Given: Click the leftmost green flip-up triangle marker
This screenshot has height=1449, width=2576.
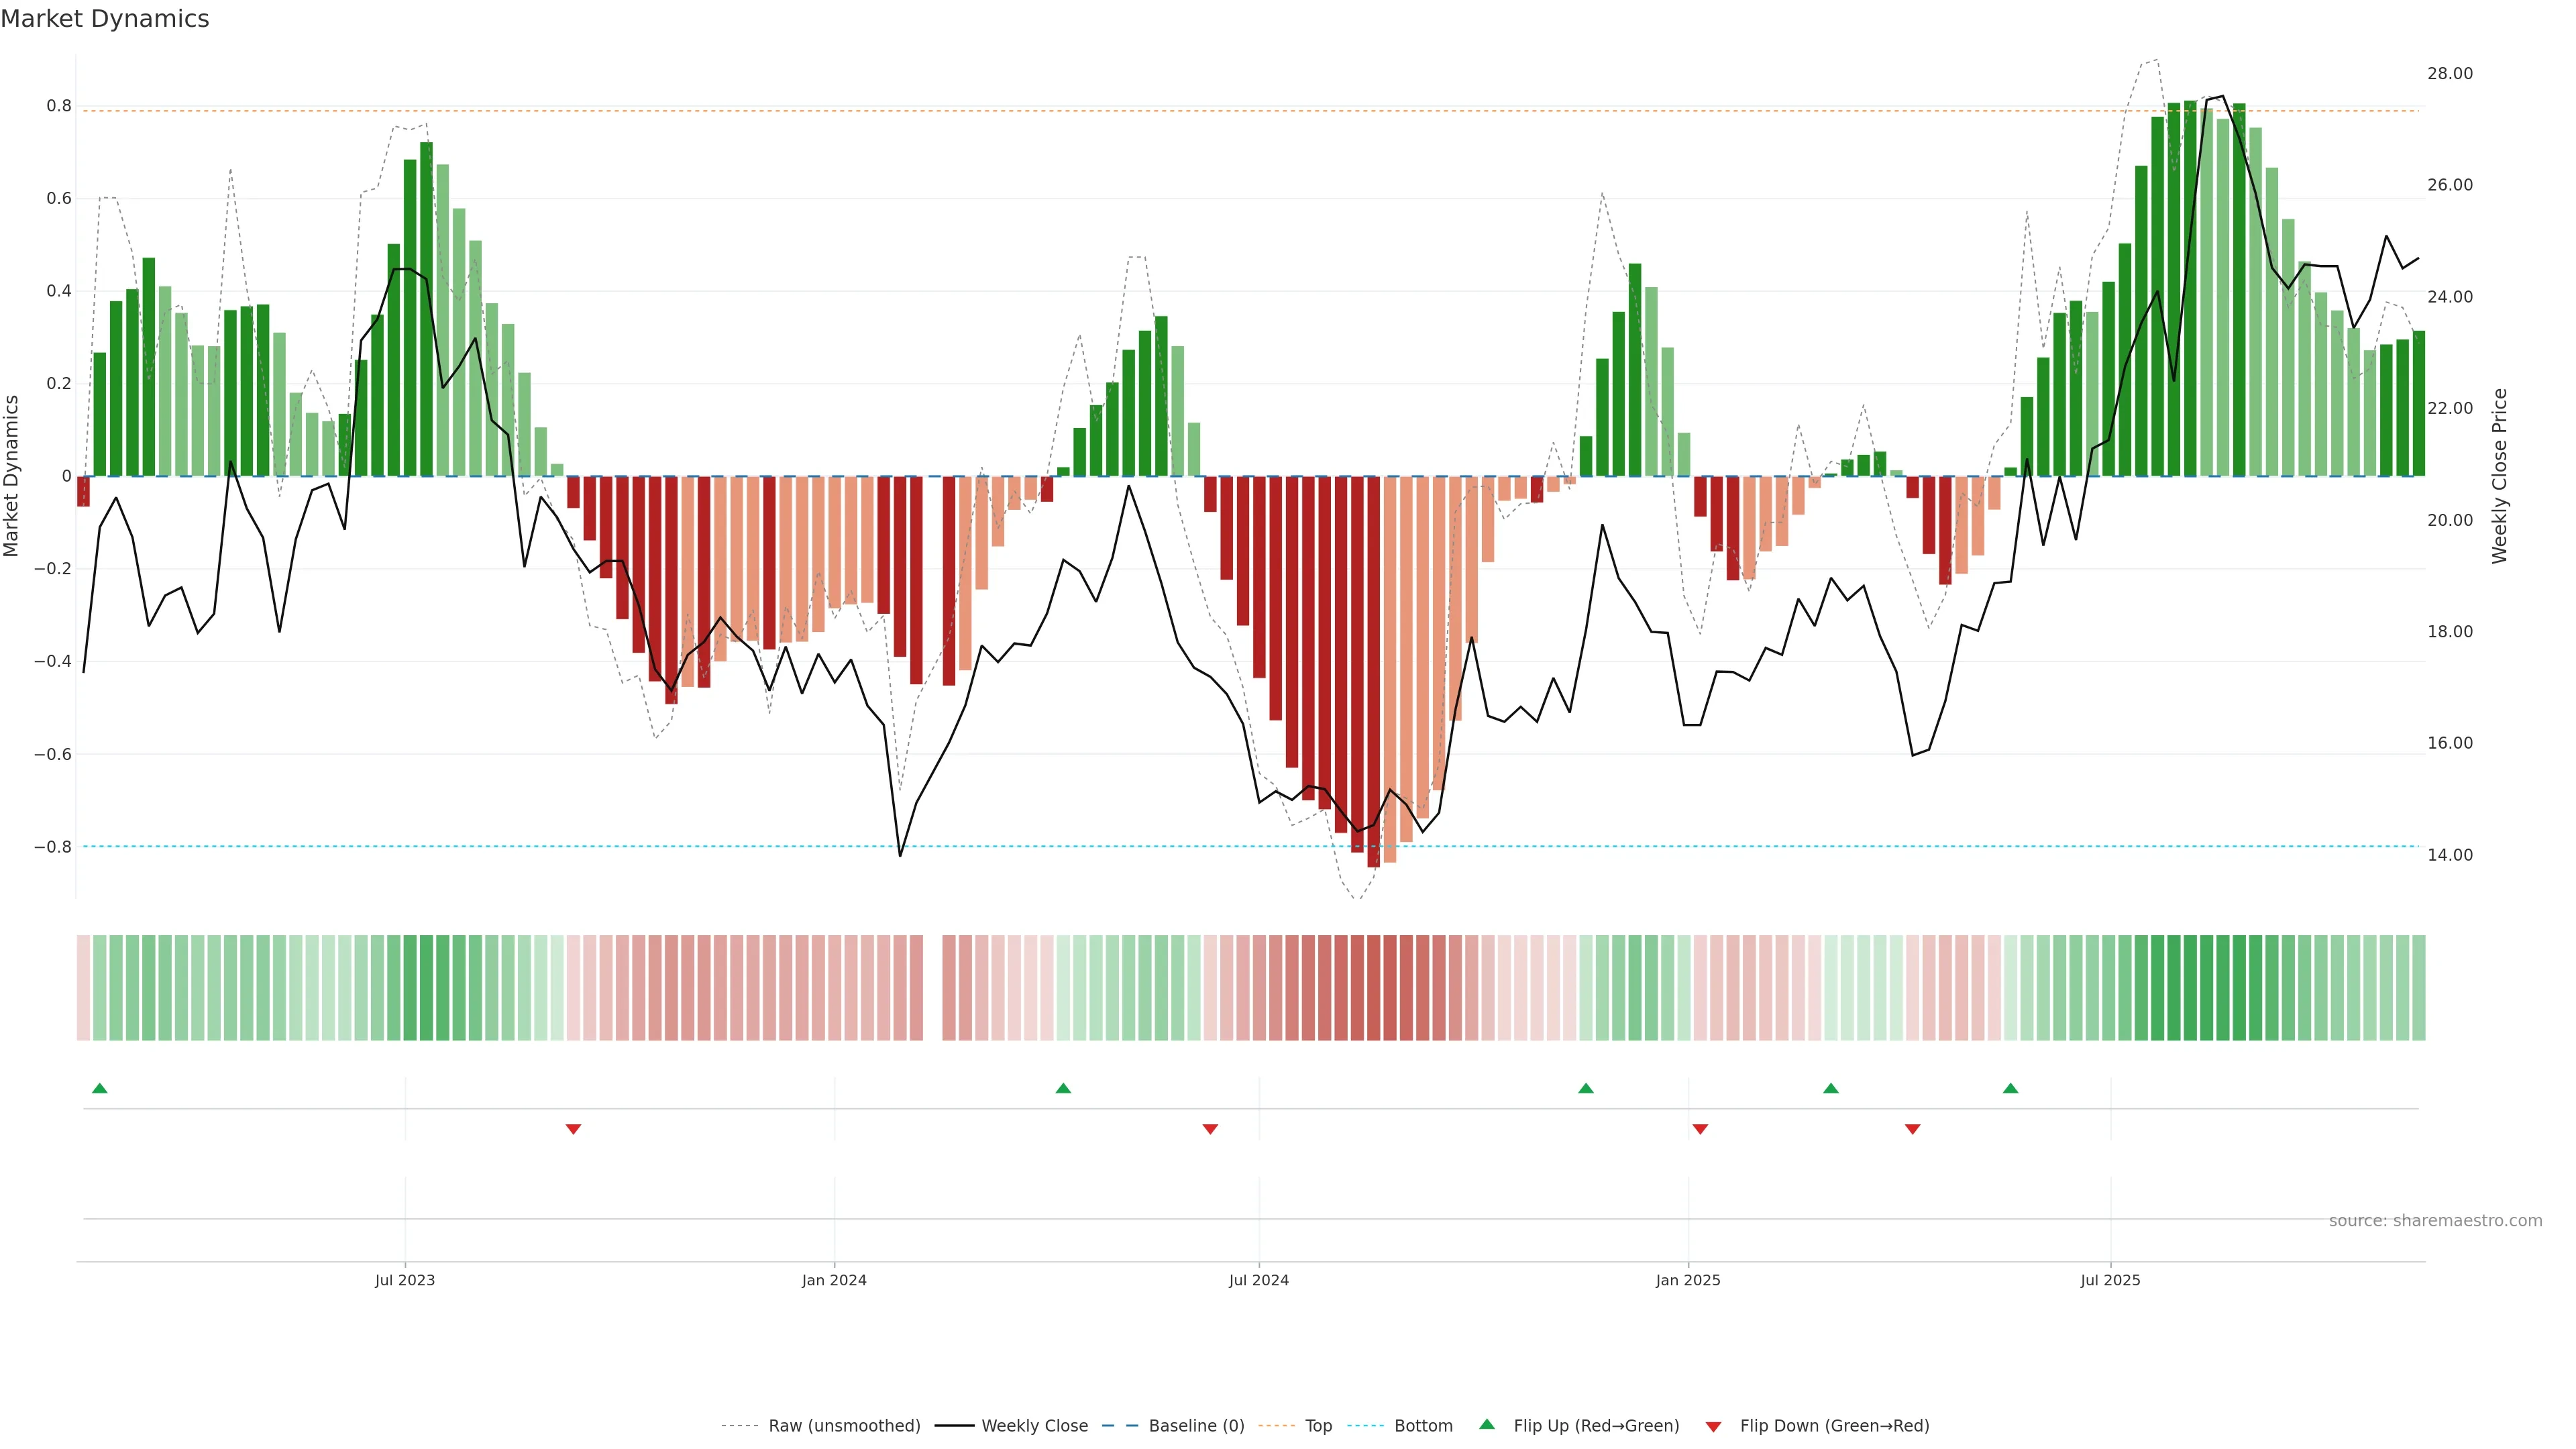Looking at the screenshot, I should pyautogui.click(x=99, y=1088).
